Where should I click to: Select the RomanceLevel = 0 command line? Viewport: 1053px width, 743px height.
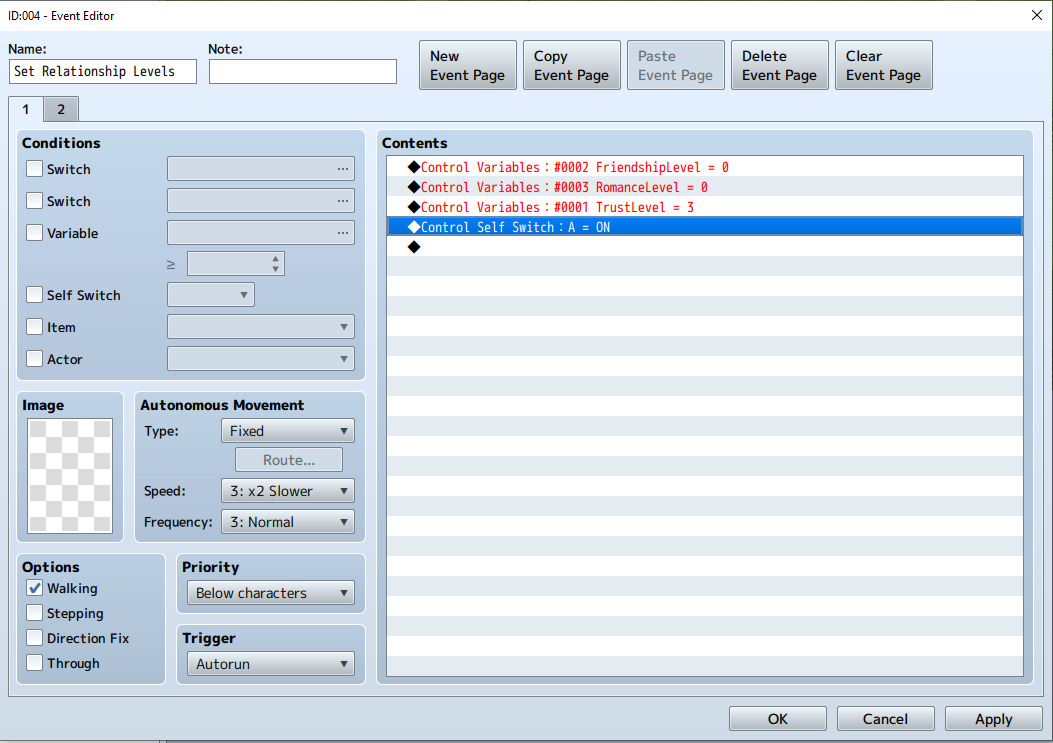(704, 187)
